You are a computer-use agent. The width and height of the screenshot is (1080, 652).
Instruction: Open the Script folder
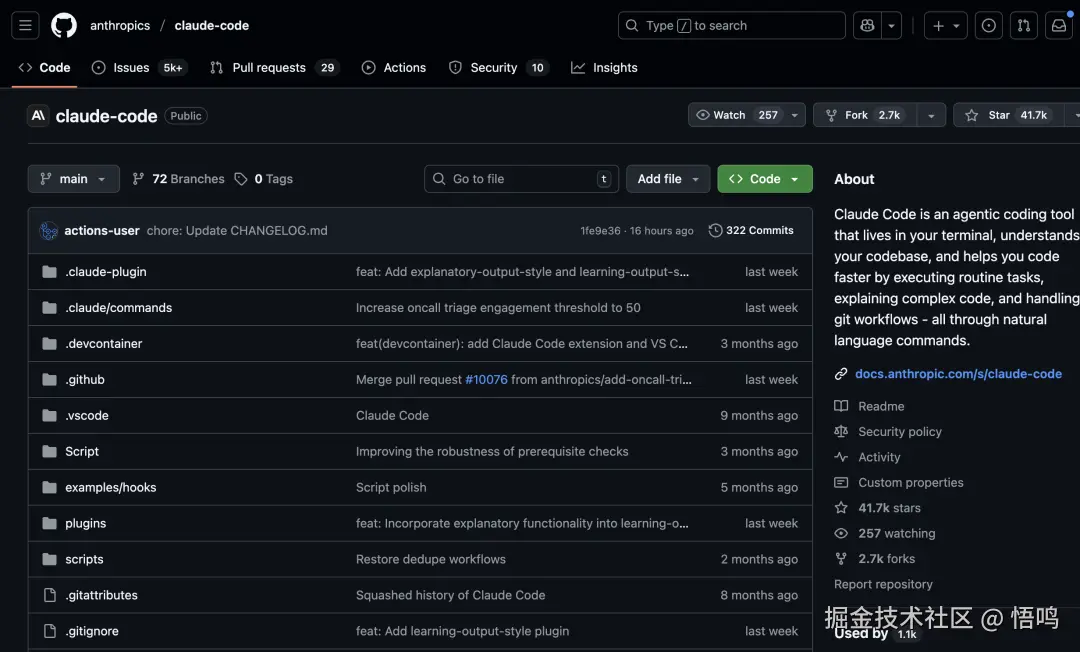[82, 452]
